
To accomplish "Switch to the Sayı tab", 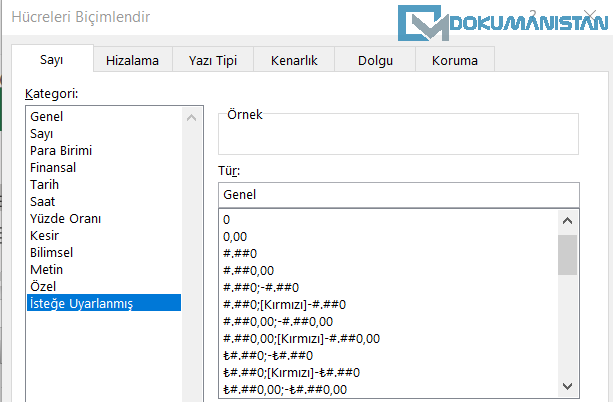I will tap(52, 59).
